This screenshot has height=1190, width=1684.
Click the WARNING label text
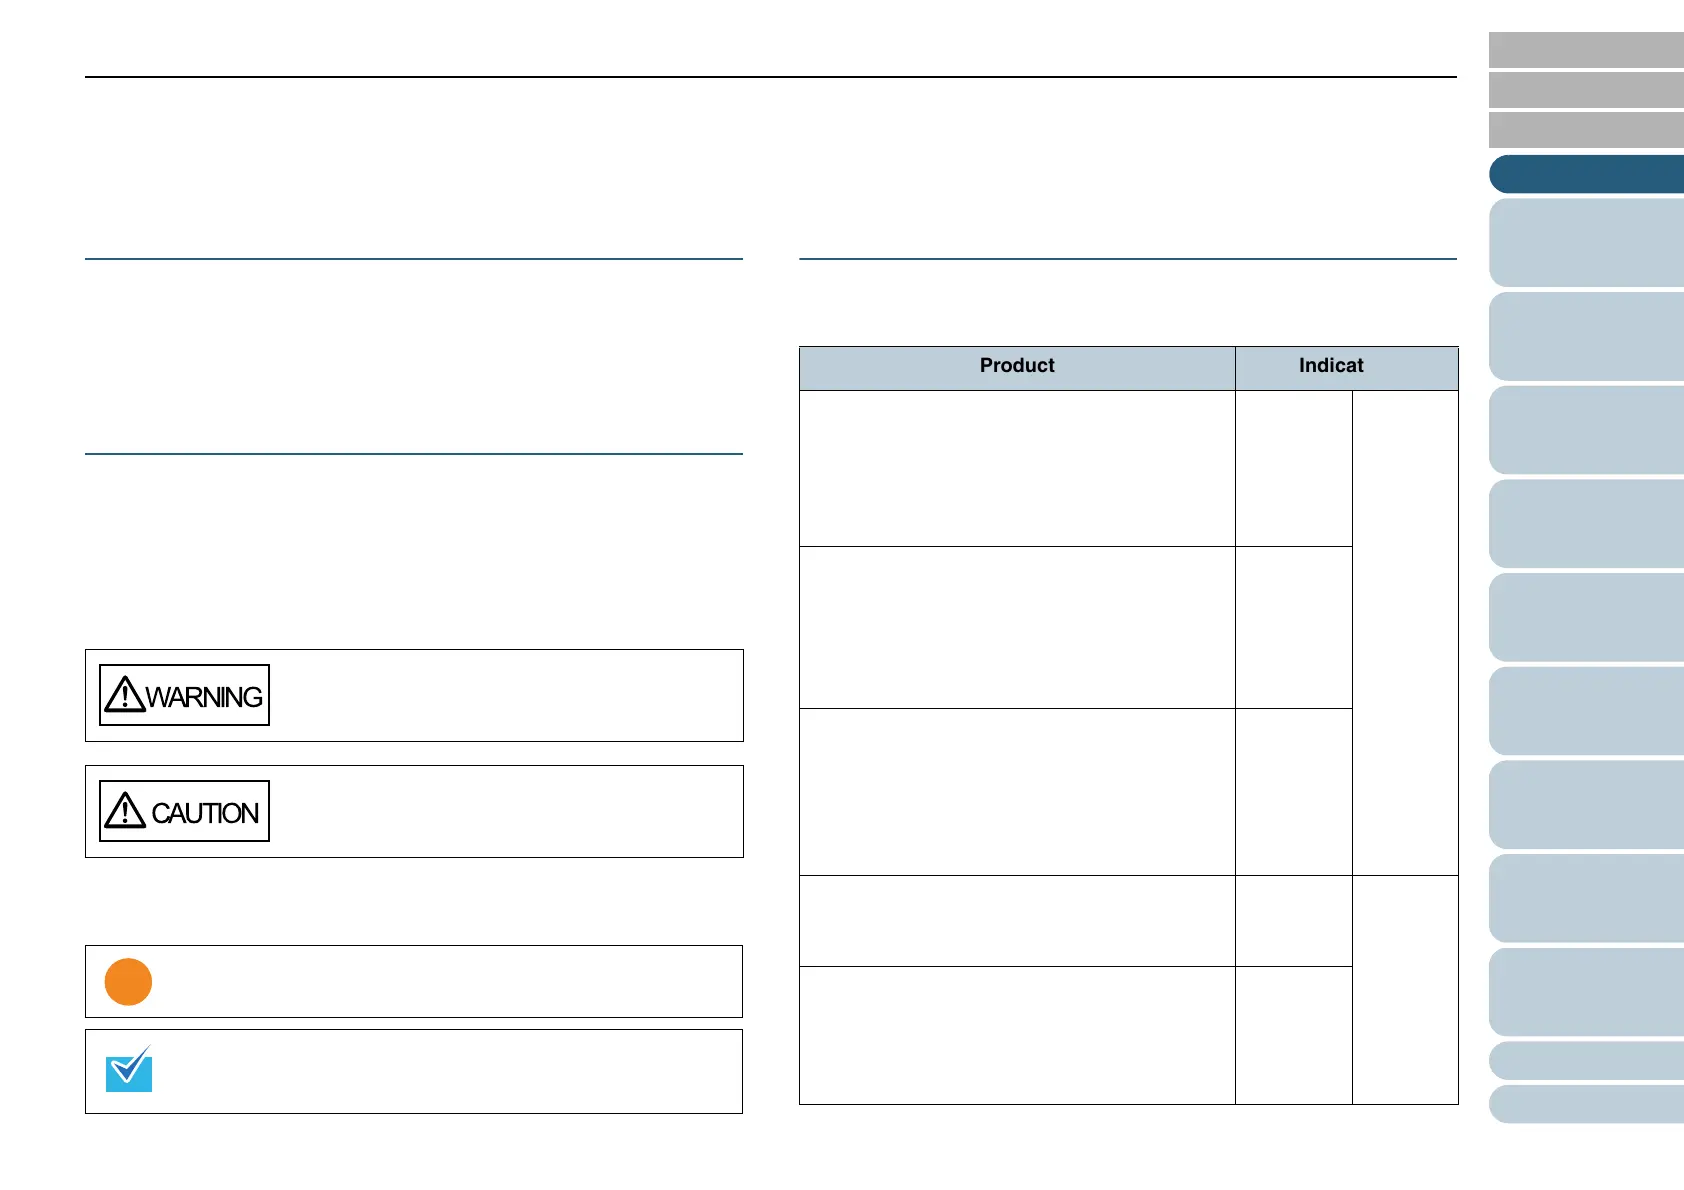[x=205, y=697]
